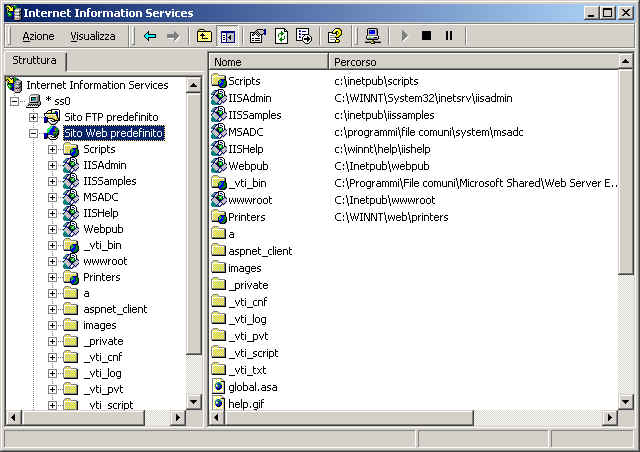Expand the MSADC tree node
Screen dimensions: 640x452
(x=52, y=197)
